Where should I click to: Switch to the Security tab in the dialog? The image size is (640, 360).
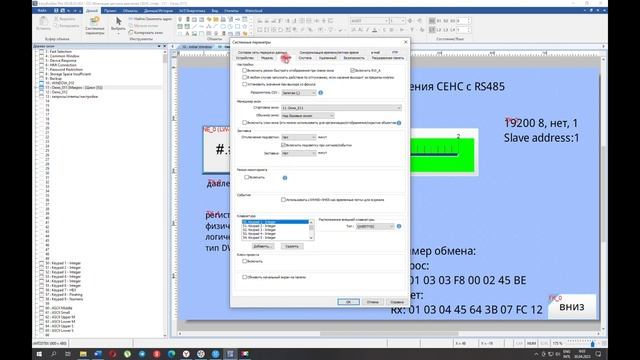[x=354, y=58]
